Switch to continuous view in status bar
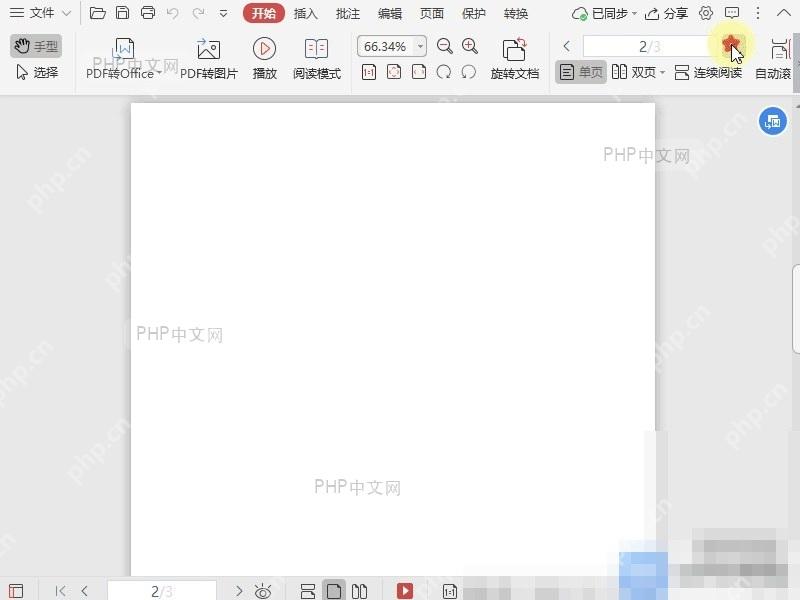Viewport: 800px width, 600px height. tap(308, 591)
